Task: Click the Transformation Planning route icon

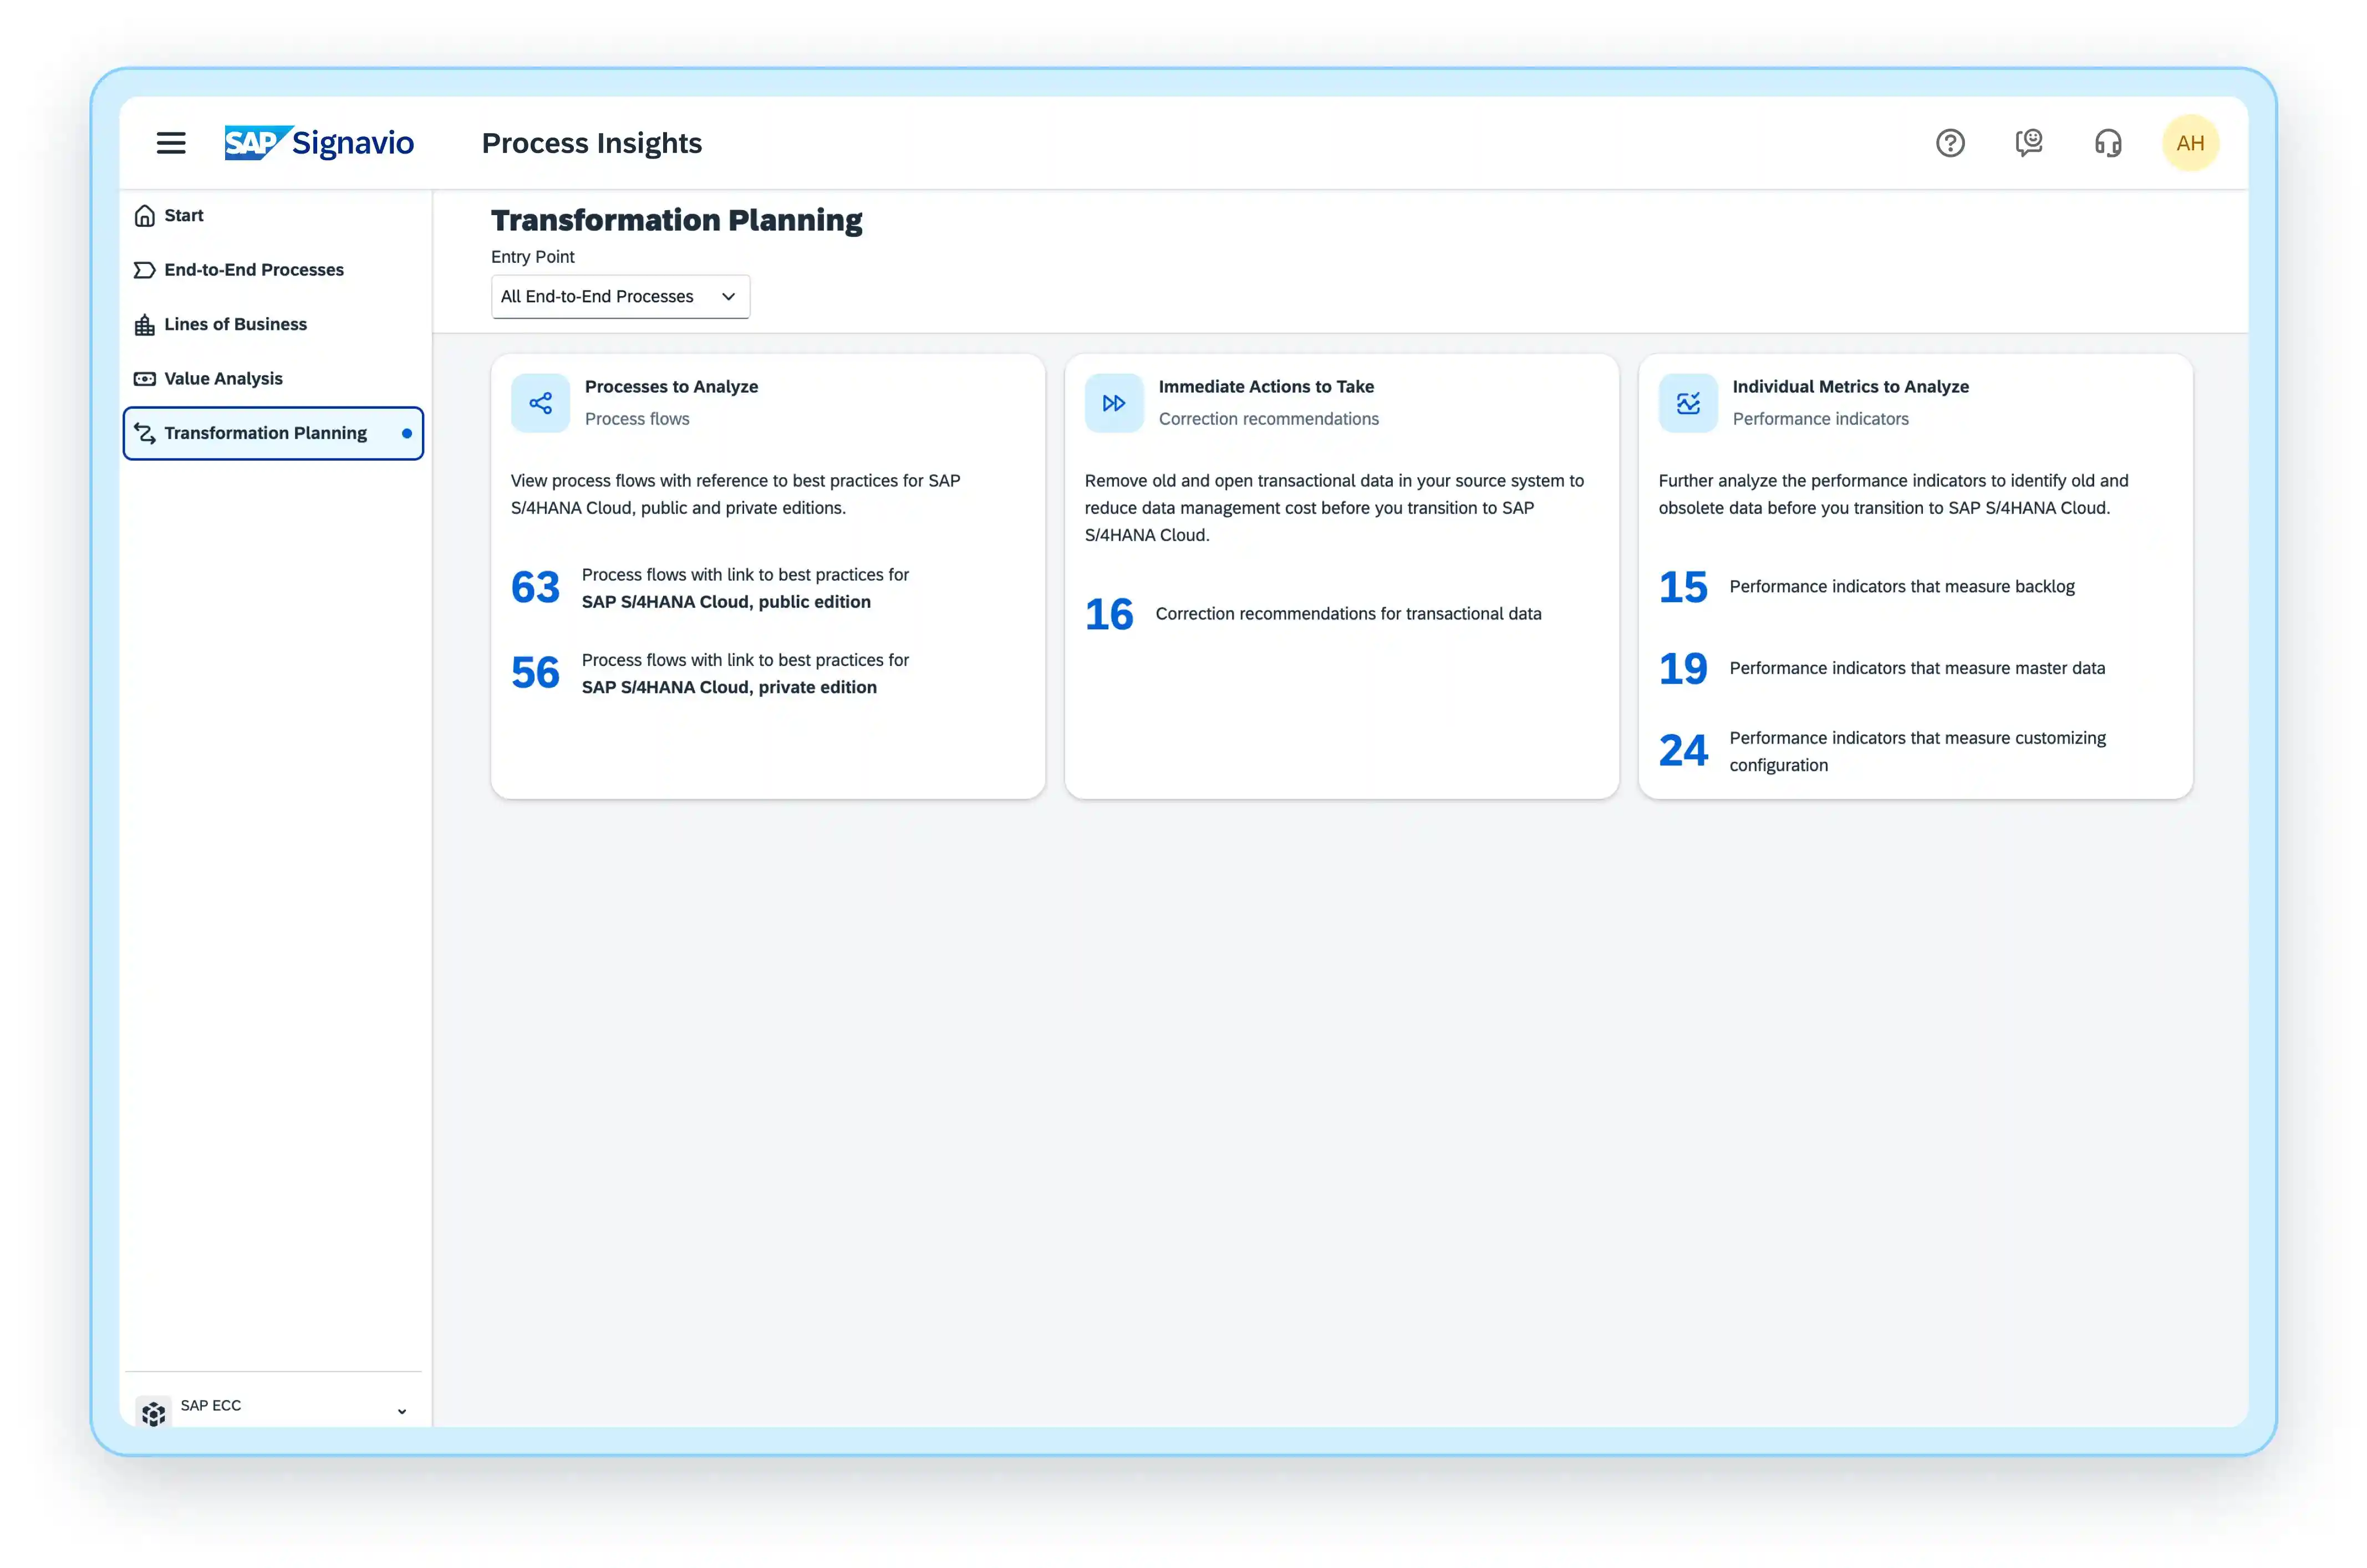Action: 145,433
